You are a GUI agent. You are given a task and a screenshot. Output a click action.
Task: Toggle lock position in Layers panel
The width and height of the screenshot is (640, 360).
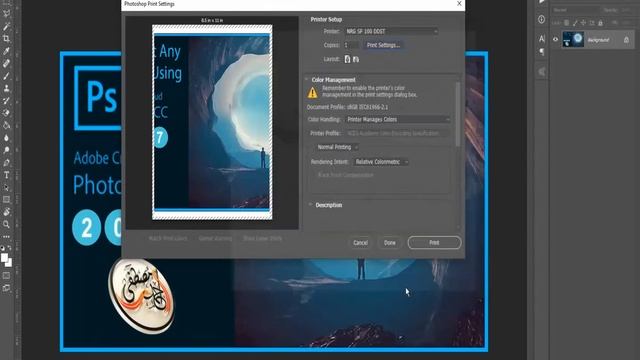(583, 23)
